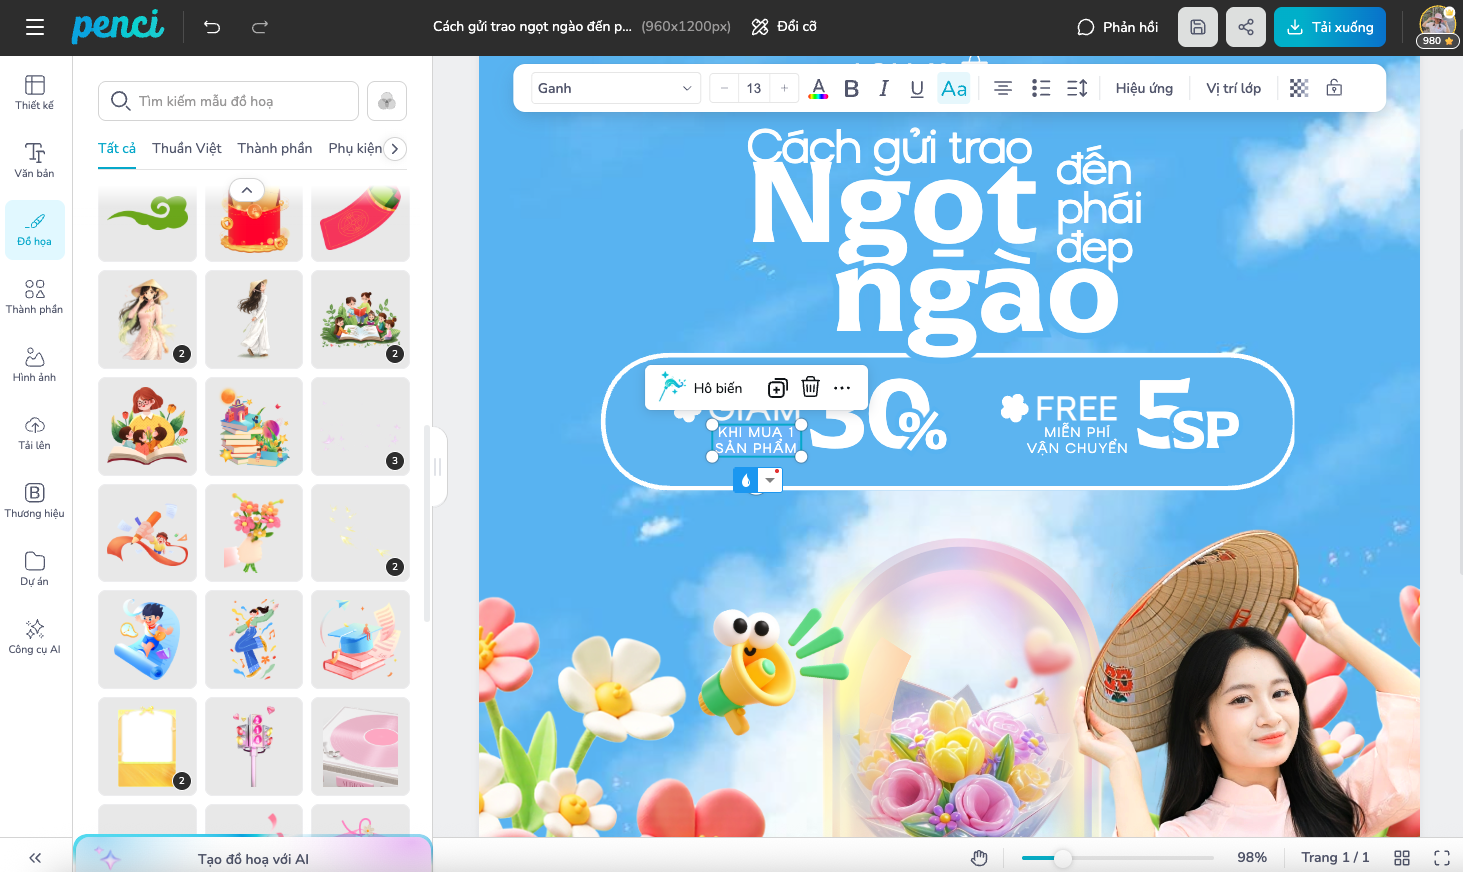This screenshot has height=872, width=1463.
Task: Click the Tạo đồ hoạ với AI button
Action: click(253, 858)
